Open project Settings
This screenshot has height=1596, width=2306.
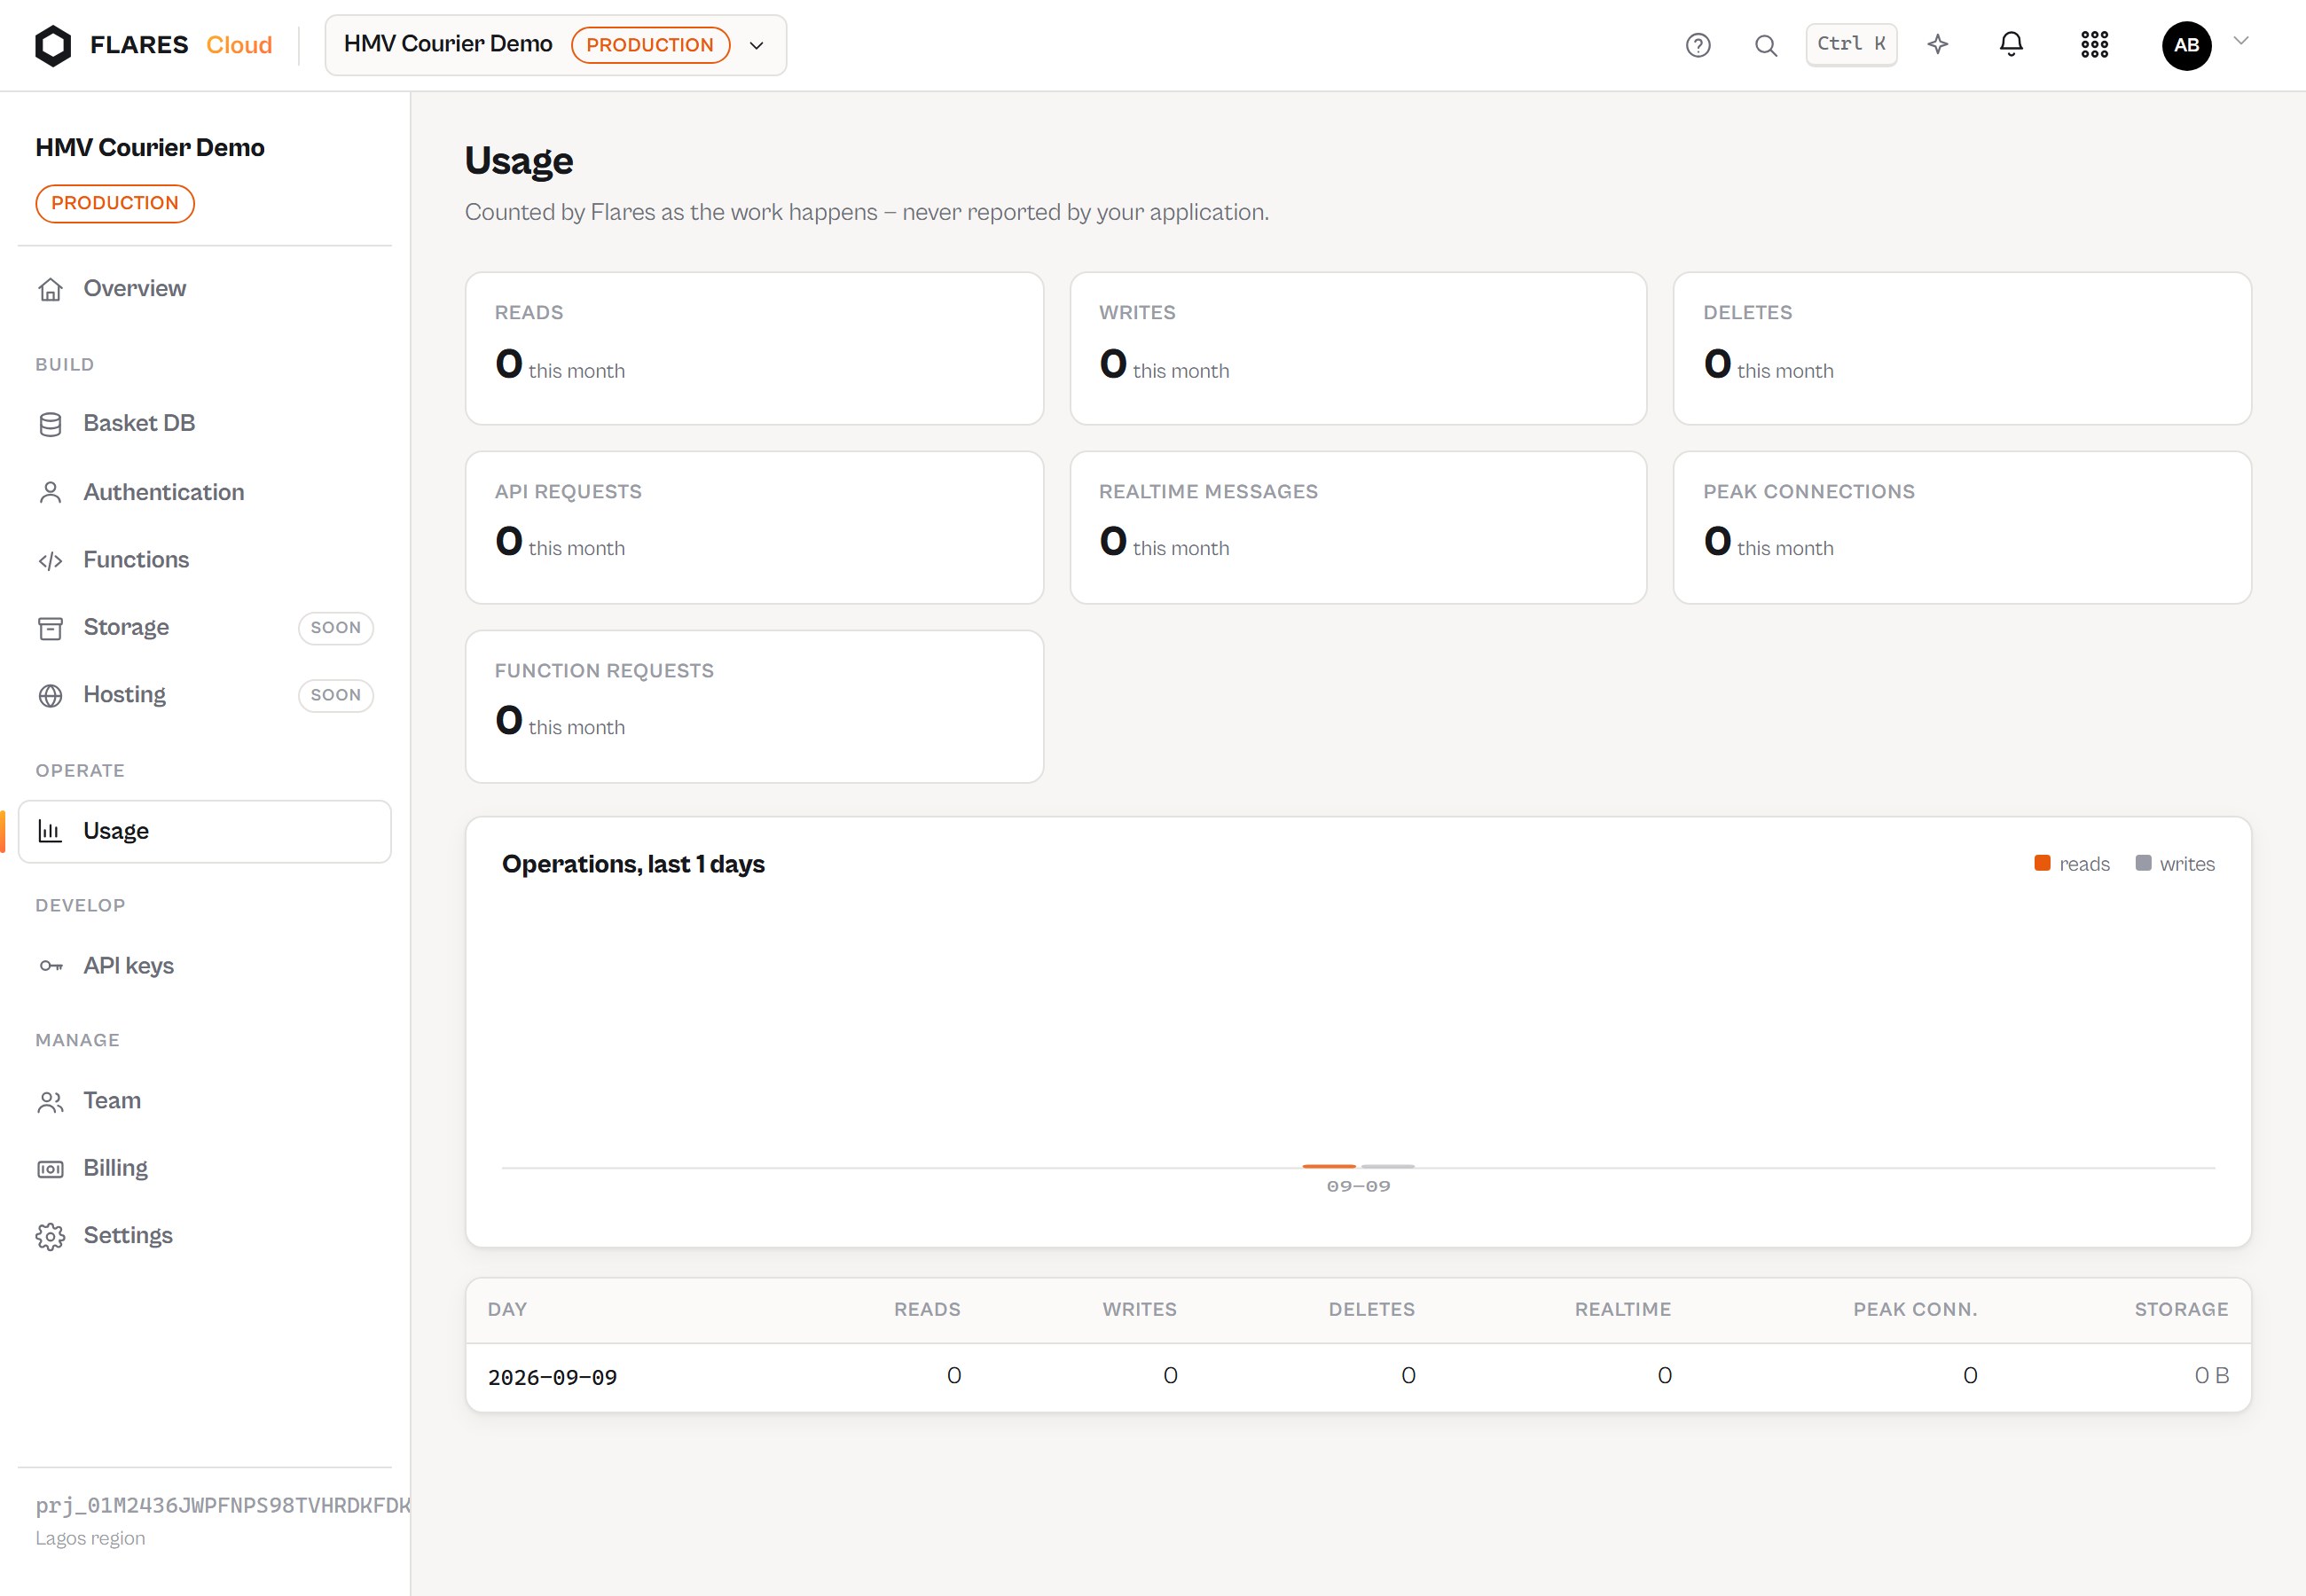[x=204, y=1236]
